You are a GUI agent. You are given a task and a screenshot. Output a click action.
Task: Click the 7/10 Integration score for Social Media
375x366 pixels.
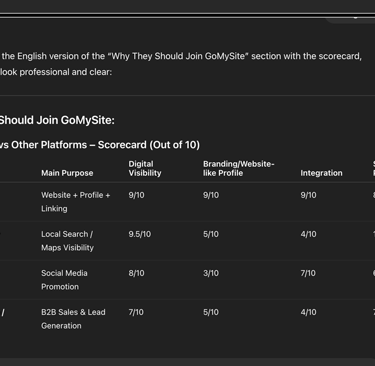click(308, 273)
